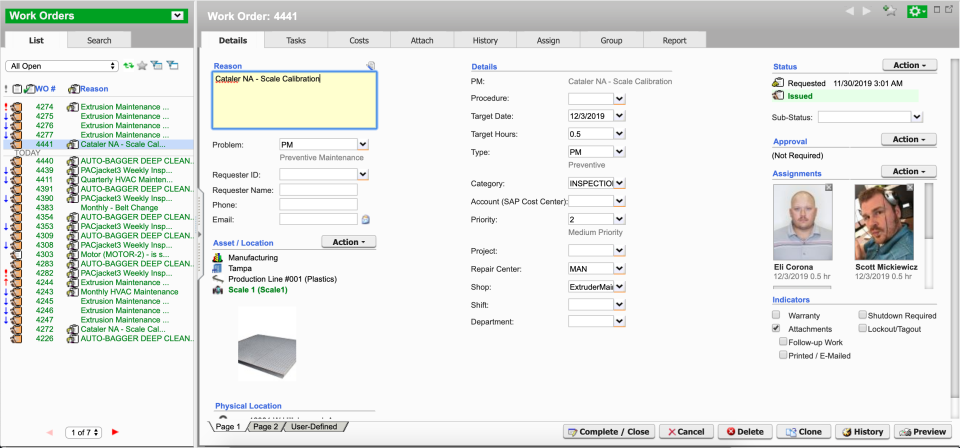Image resolution: width=960 pixels, height=448 pixels.
Task: Click the Requester Name input field
Action: [318, 190]
